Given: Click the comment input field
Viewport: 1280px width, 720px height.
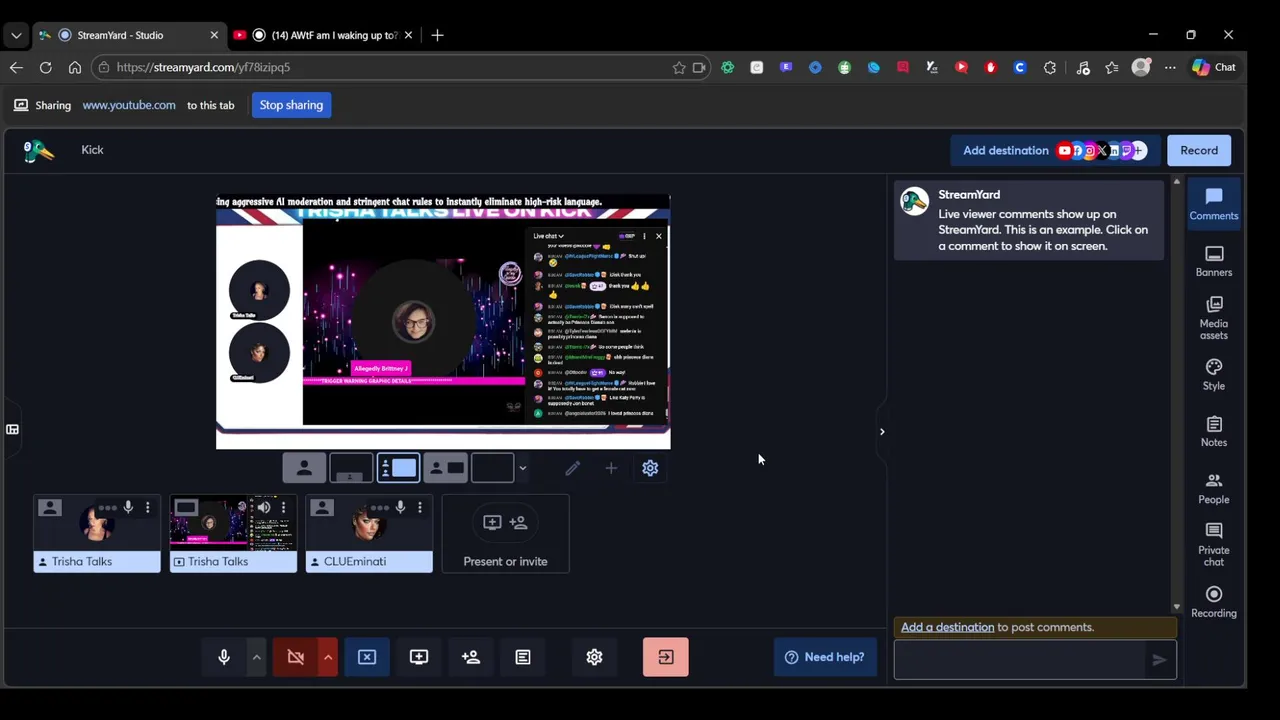Looking at the screenshot, I should tap(1020, 659).
